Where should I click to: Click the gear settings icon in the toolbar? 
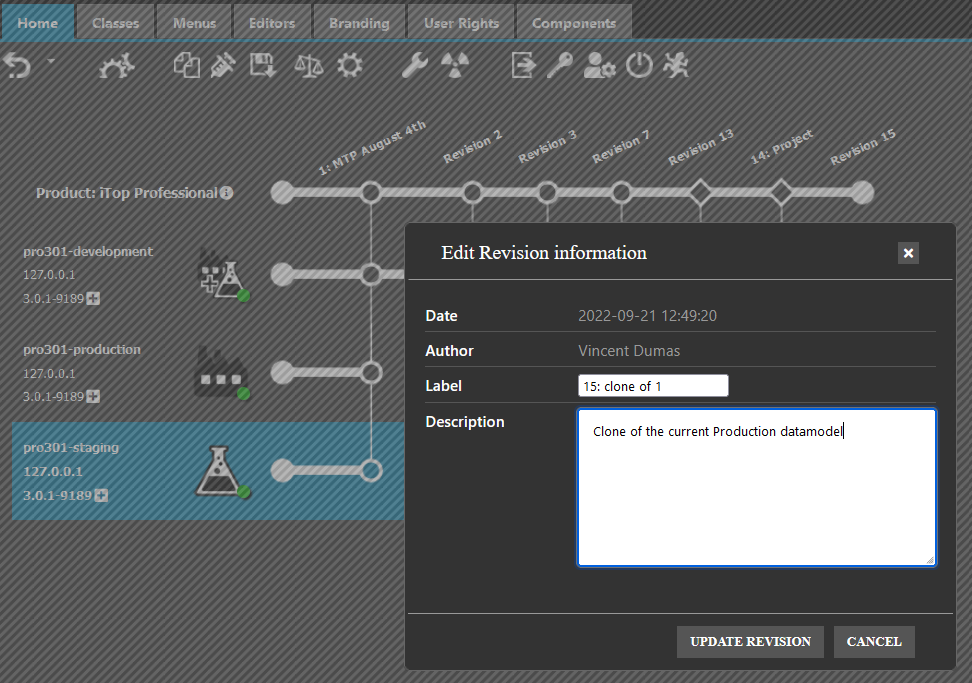349,64
